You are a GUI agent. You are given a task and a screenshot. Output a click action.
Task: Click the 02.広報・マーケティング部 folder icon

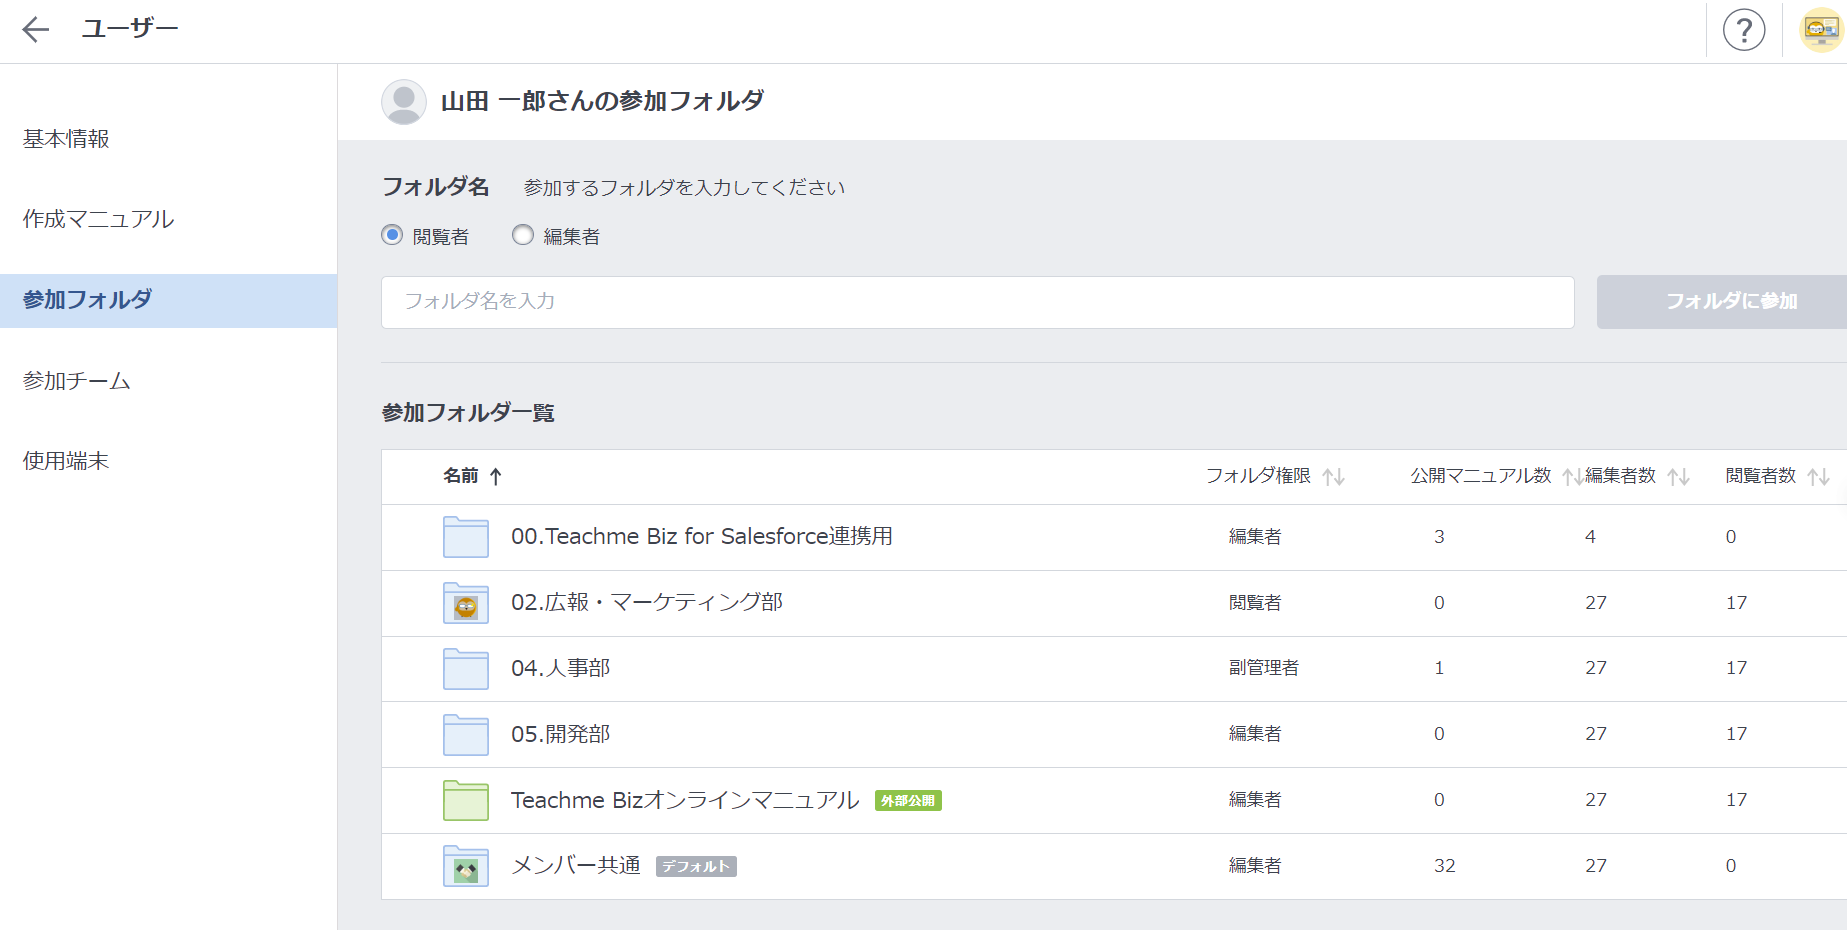coord(465,603)
